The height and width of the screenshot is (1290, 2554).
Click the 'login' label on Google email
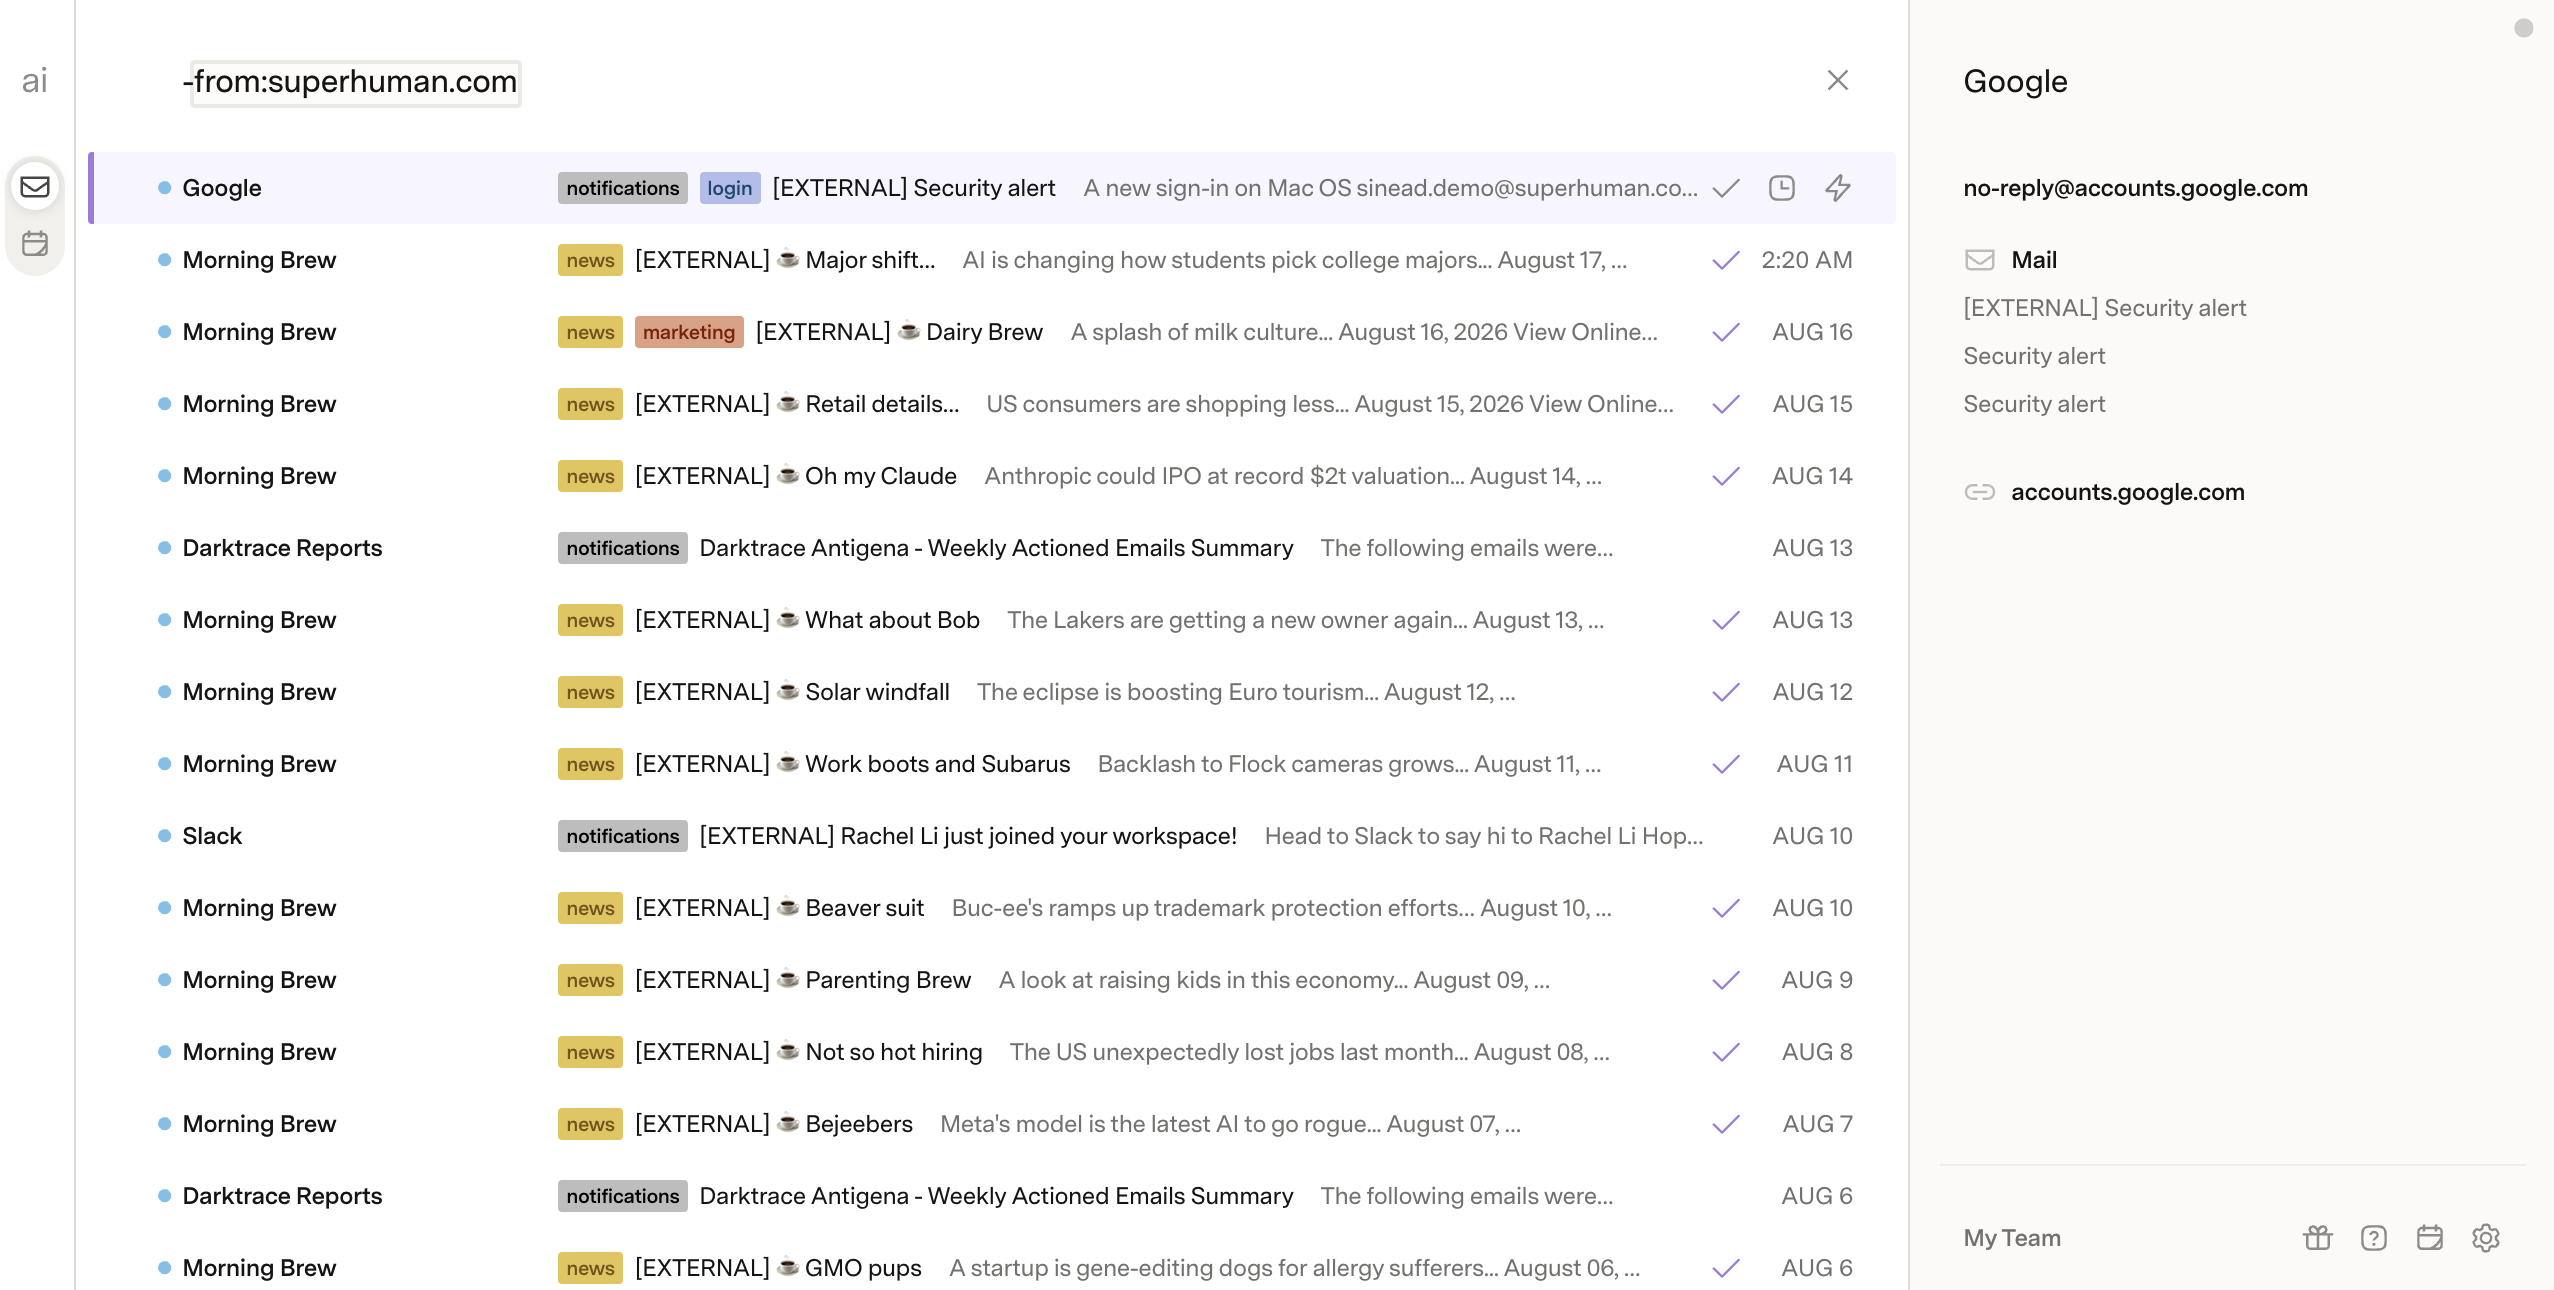coord(730,188)
